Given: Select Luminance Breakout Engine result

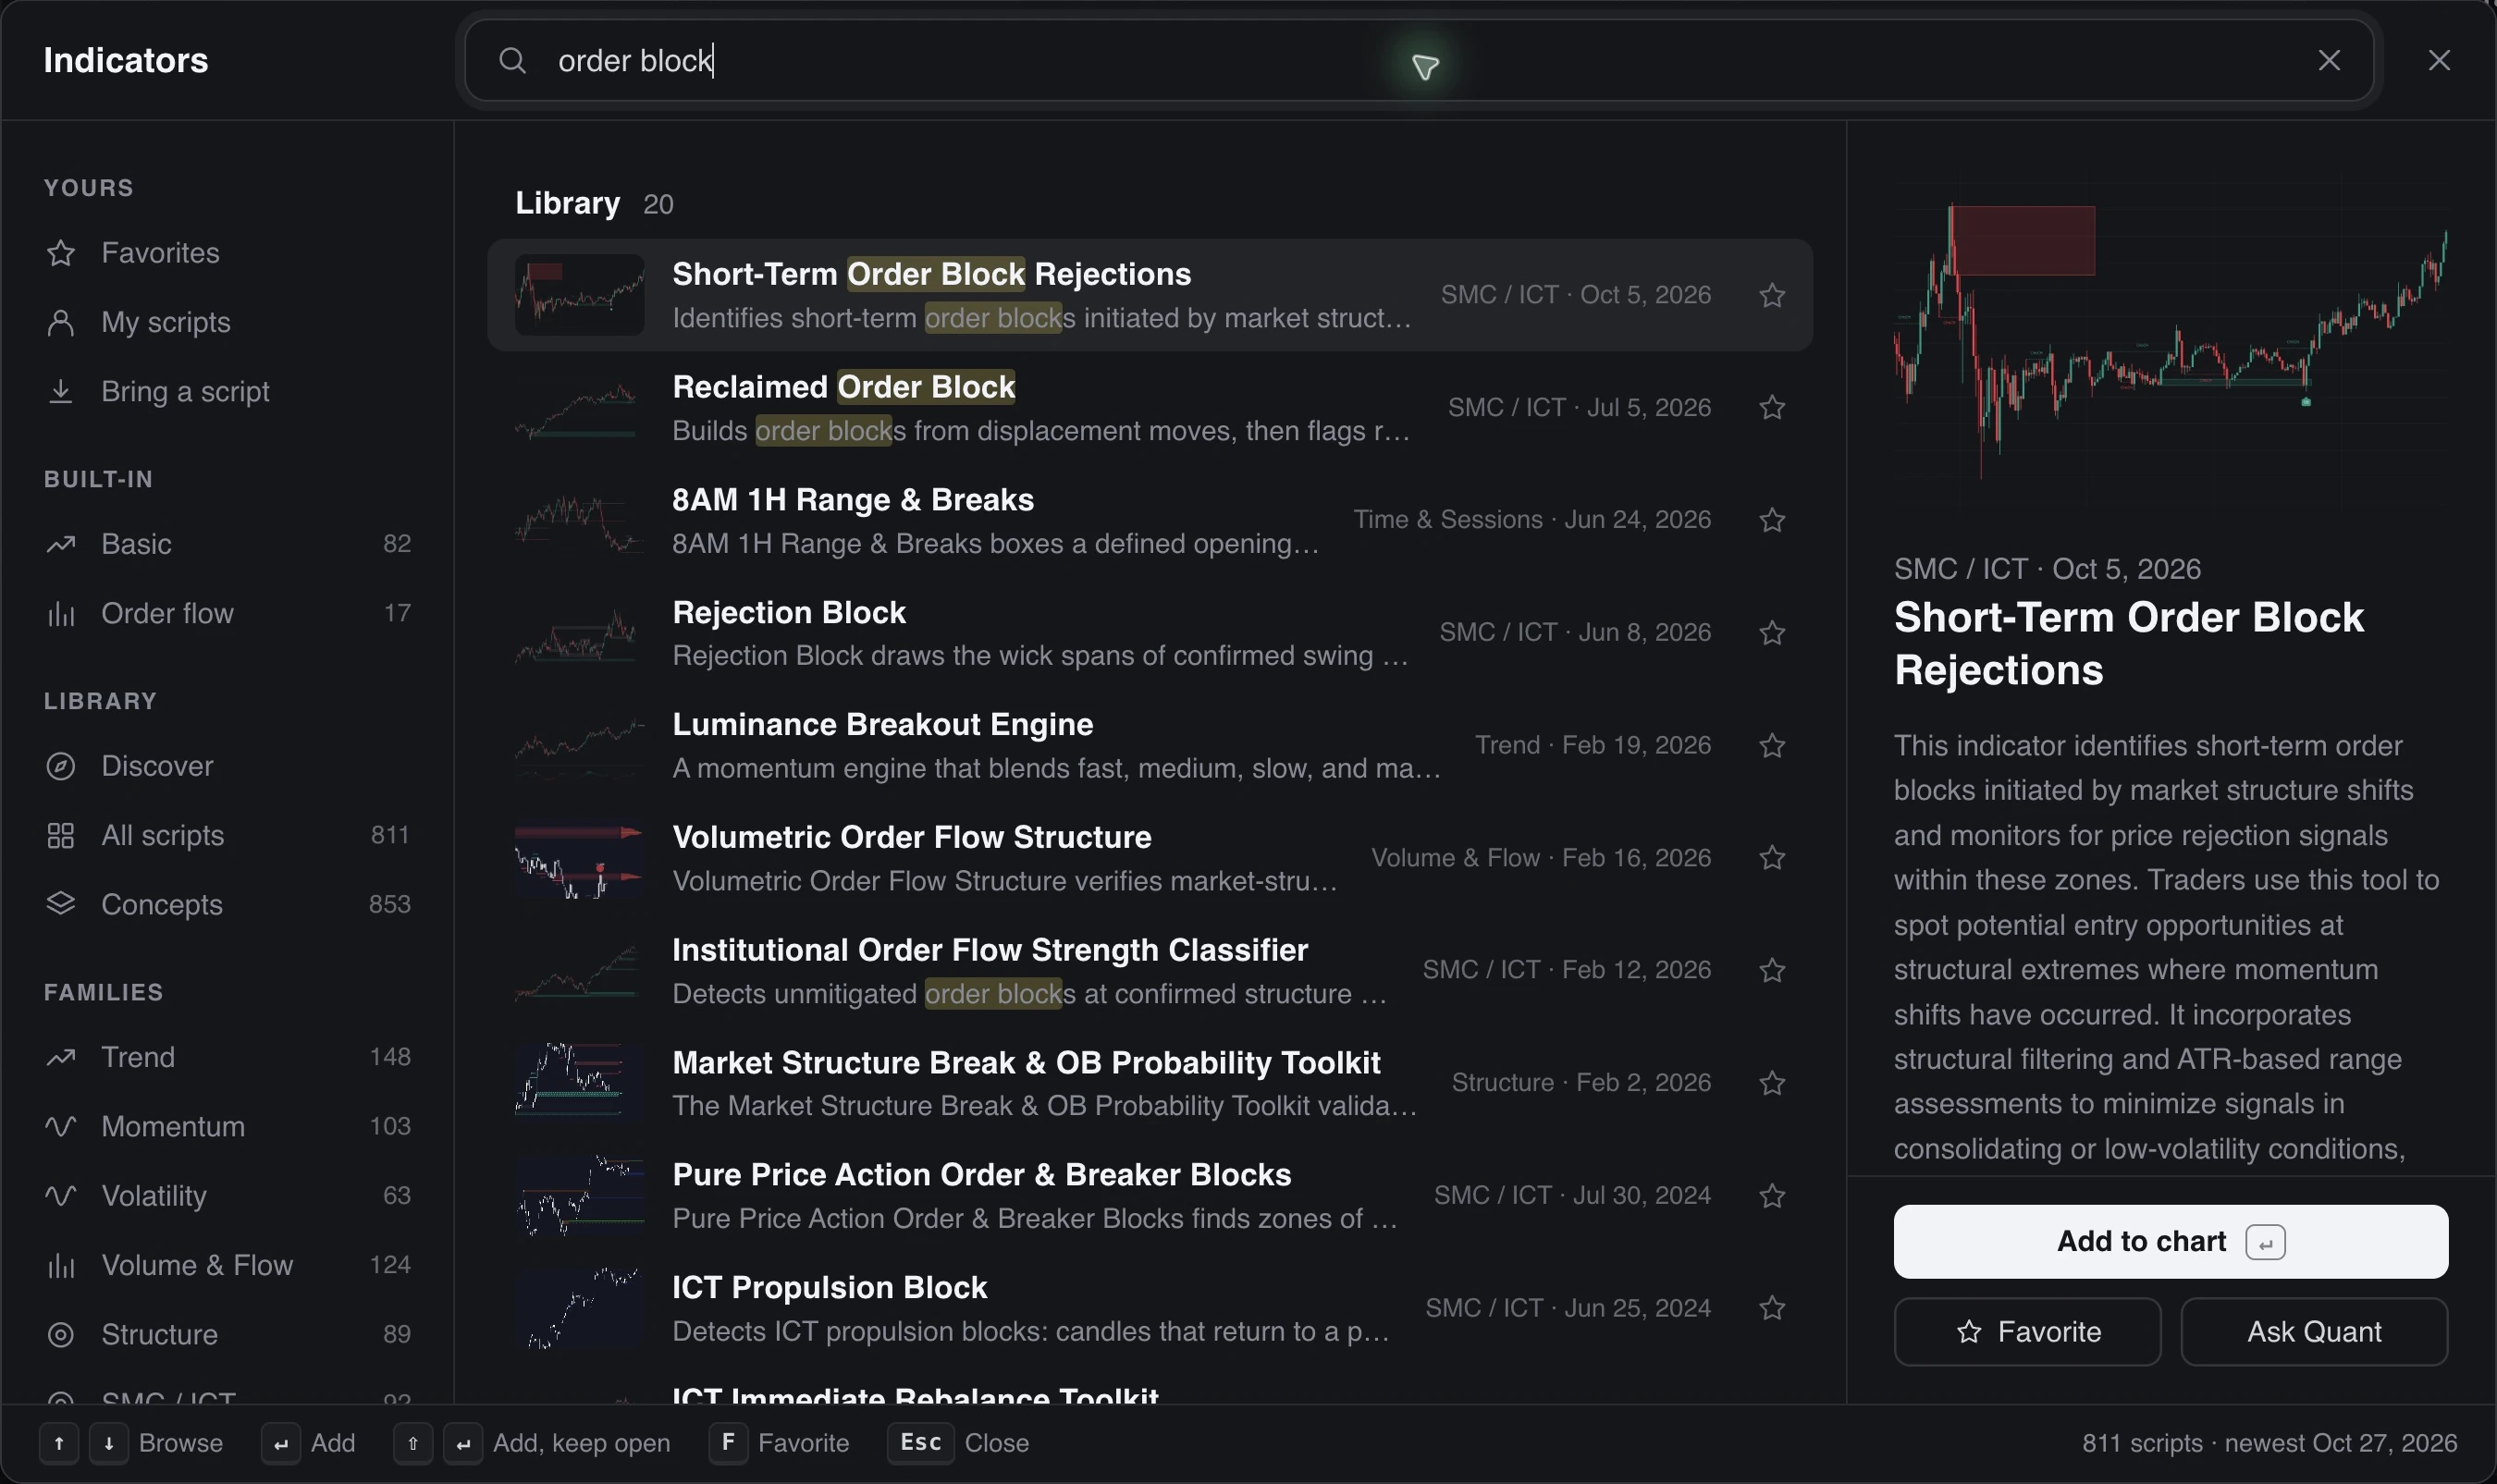Looking at the screenshot, I should click(x=1150, y=745).
